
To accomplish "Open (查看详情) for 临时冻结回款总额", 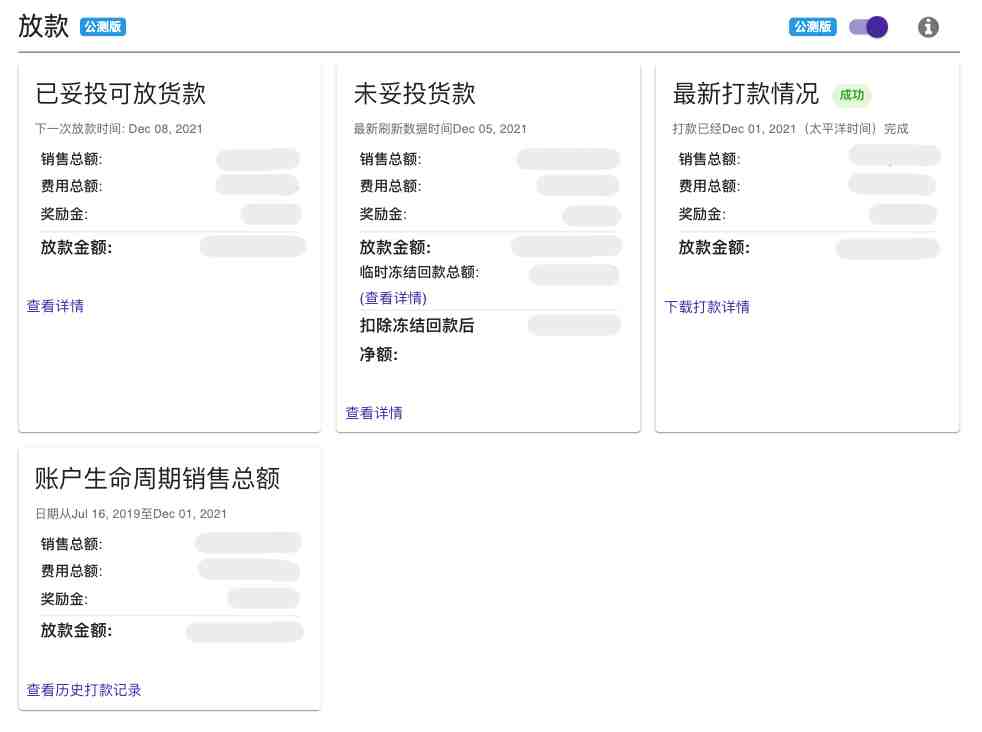I will click(393, 298).
